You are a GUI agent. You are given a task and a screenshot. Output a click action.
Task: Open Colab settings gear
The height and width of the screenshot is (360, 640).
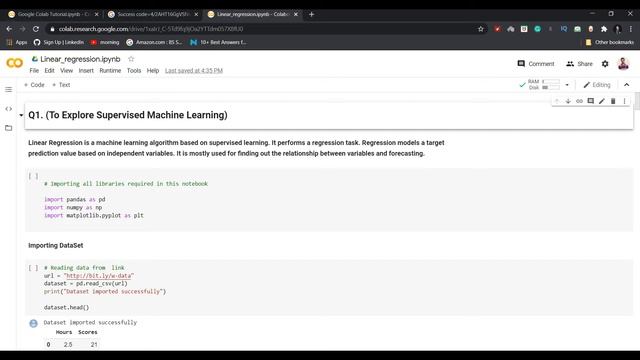(x=605, y=64)
